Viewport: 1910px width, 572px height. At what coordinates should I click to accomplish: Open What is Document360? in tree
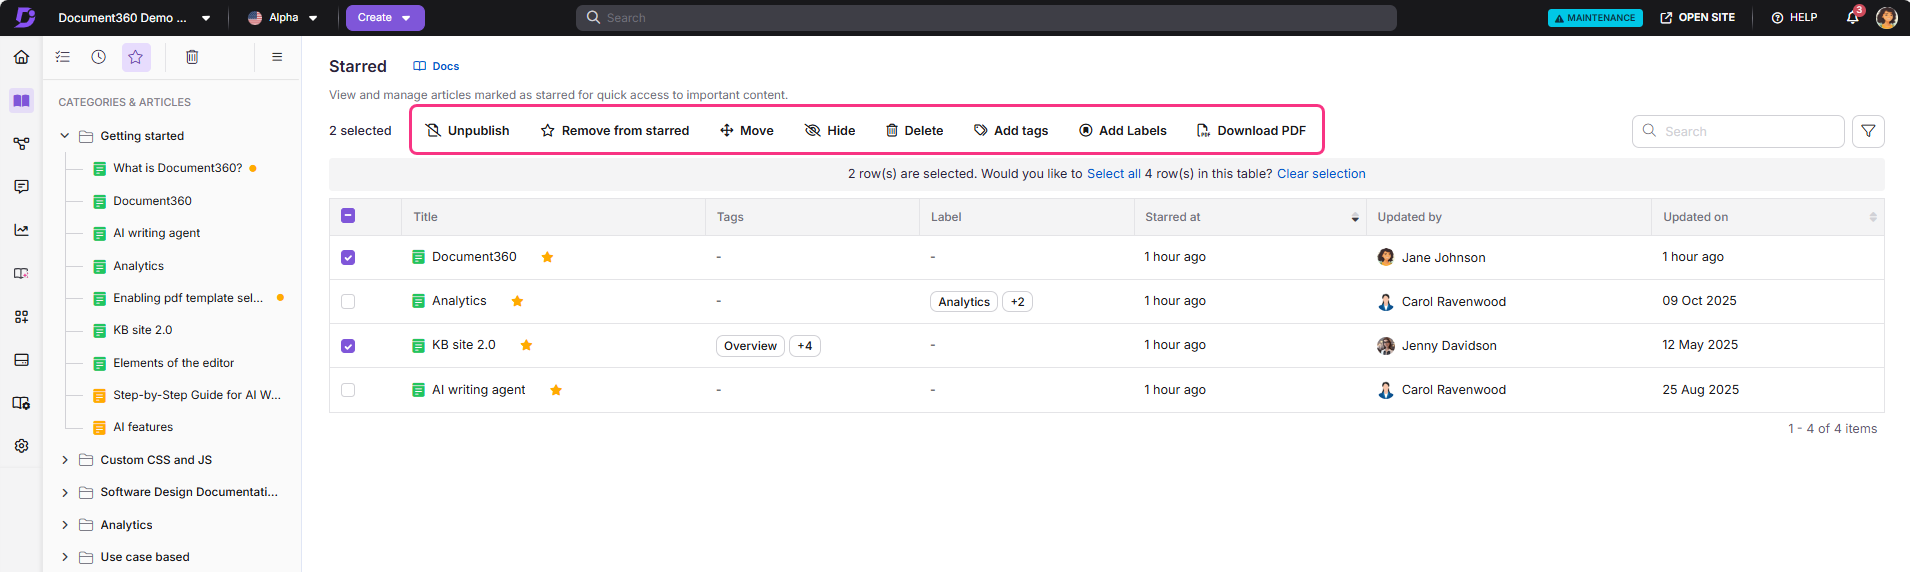click(x=178, y=168)
